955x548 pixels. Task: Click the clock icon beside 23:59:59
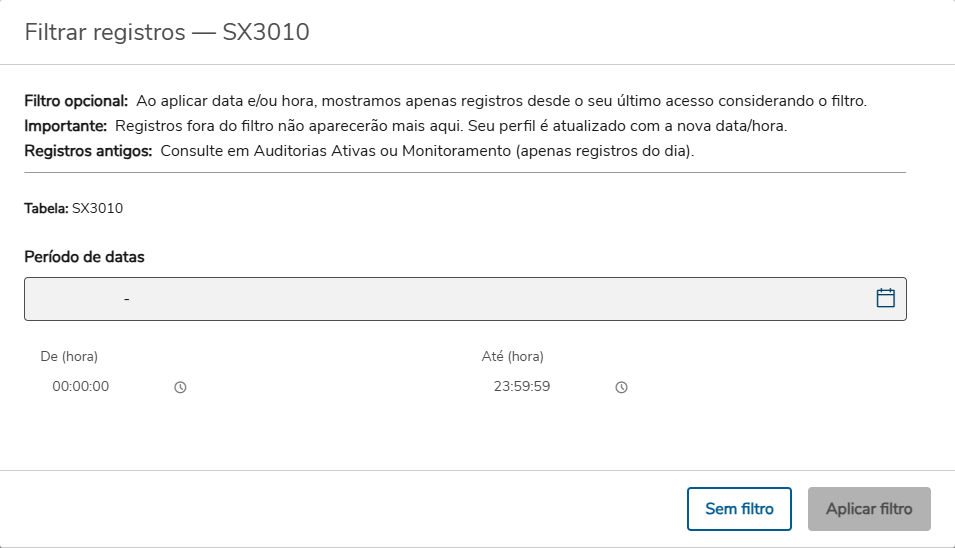coord(621,387)
